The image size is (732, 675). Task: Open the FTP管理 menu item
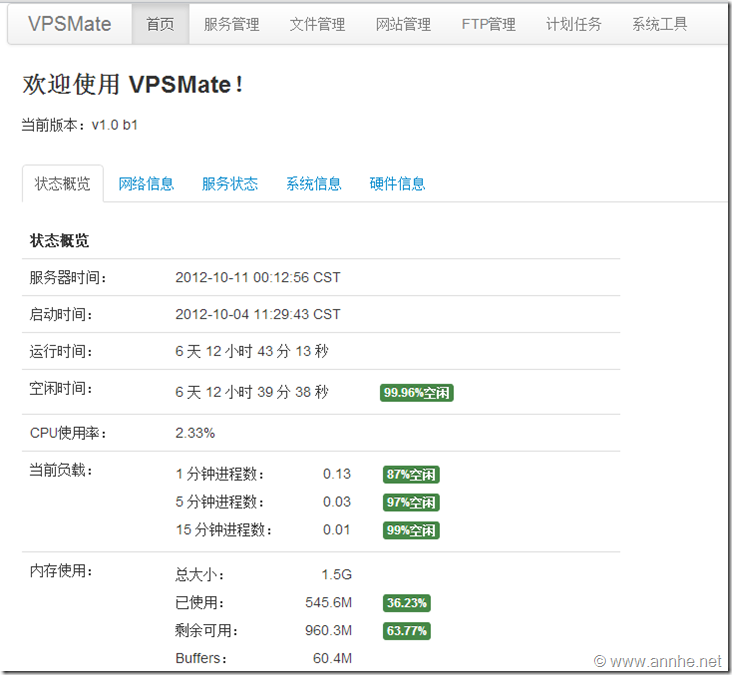pos(489,24)
